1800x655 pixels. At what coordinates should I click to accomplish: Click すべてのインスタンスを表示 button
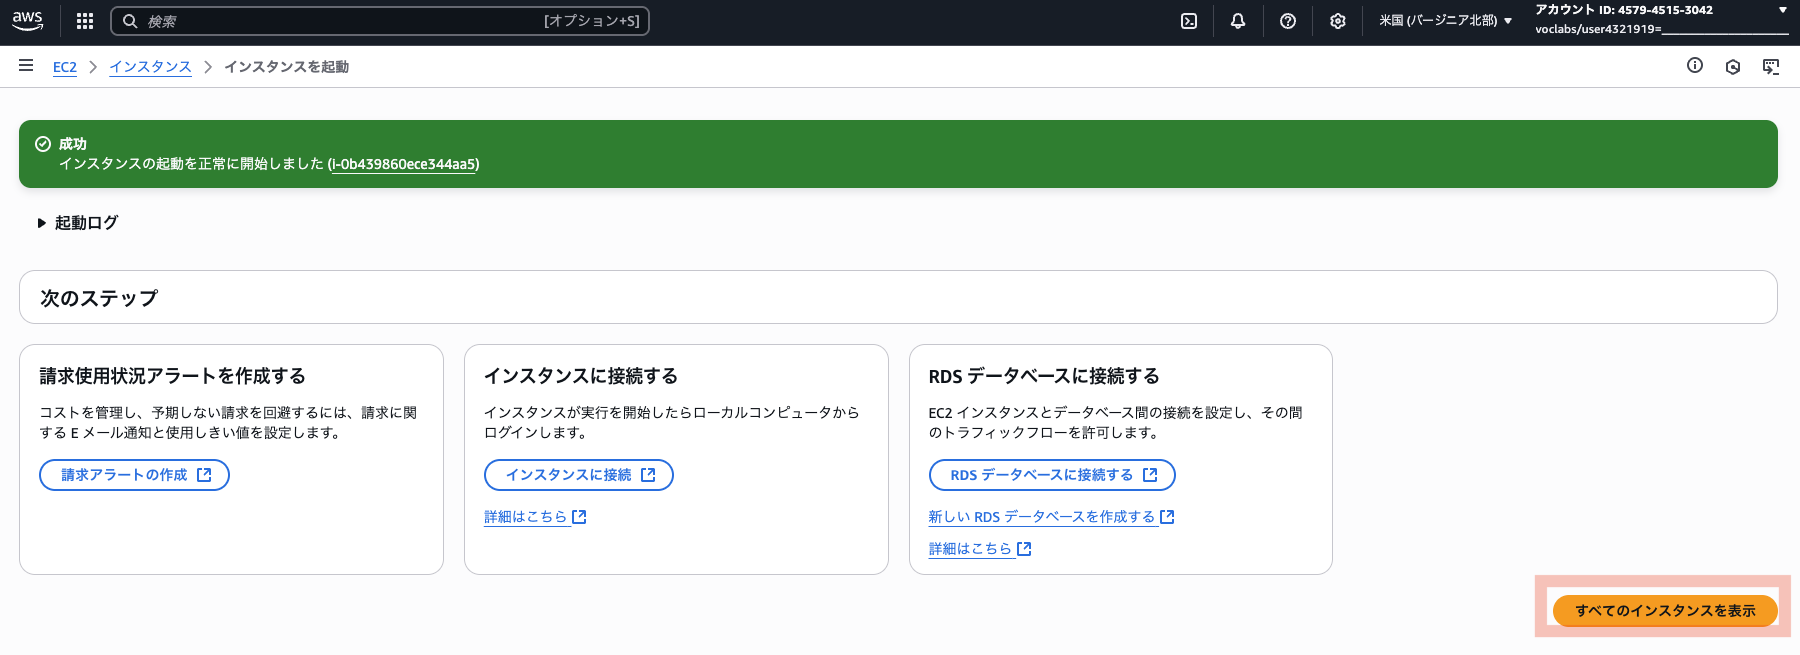[x=1665, y=611]
